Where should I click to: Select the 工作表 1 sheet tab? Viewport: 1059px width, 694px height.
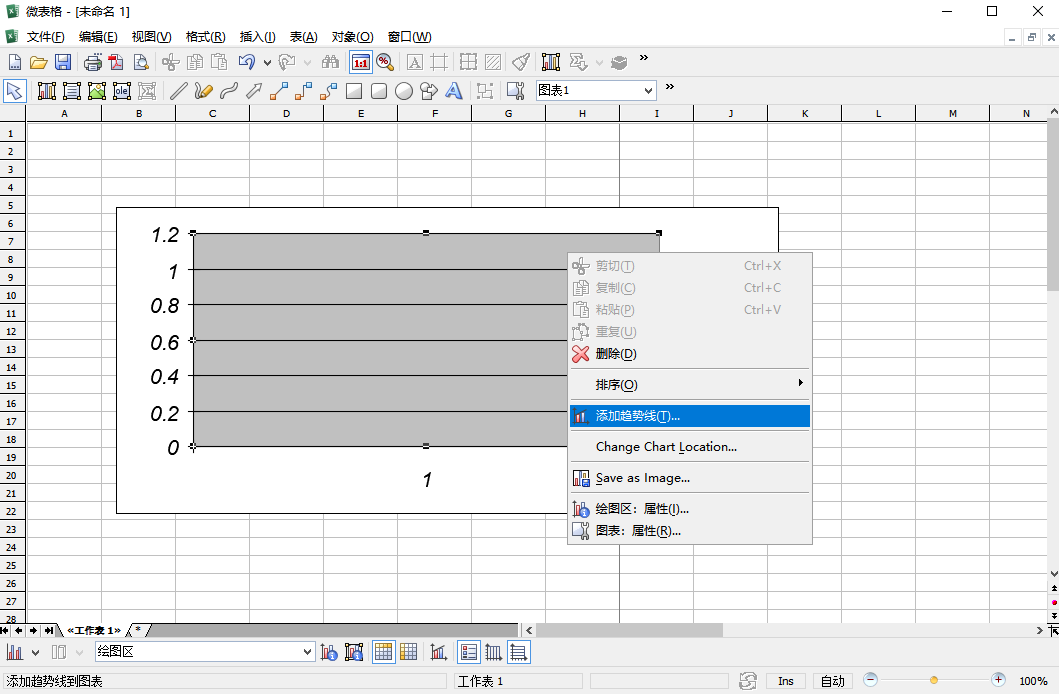coord(93,630)
